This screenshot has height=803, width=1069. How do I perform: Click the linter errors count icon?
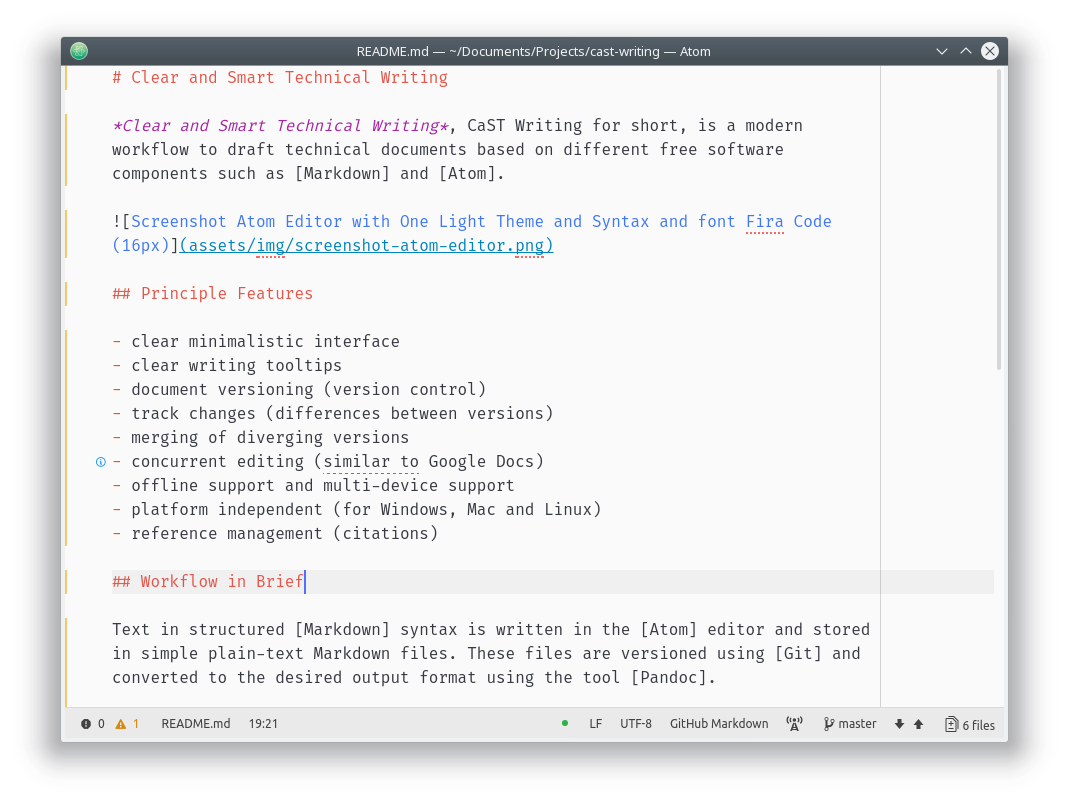tap(86, 724)
